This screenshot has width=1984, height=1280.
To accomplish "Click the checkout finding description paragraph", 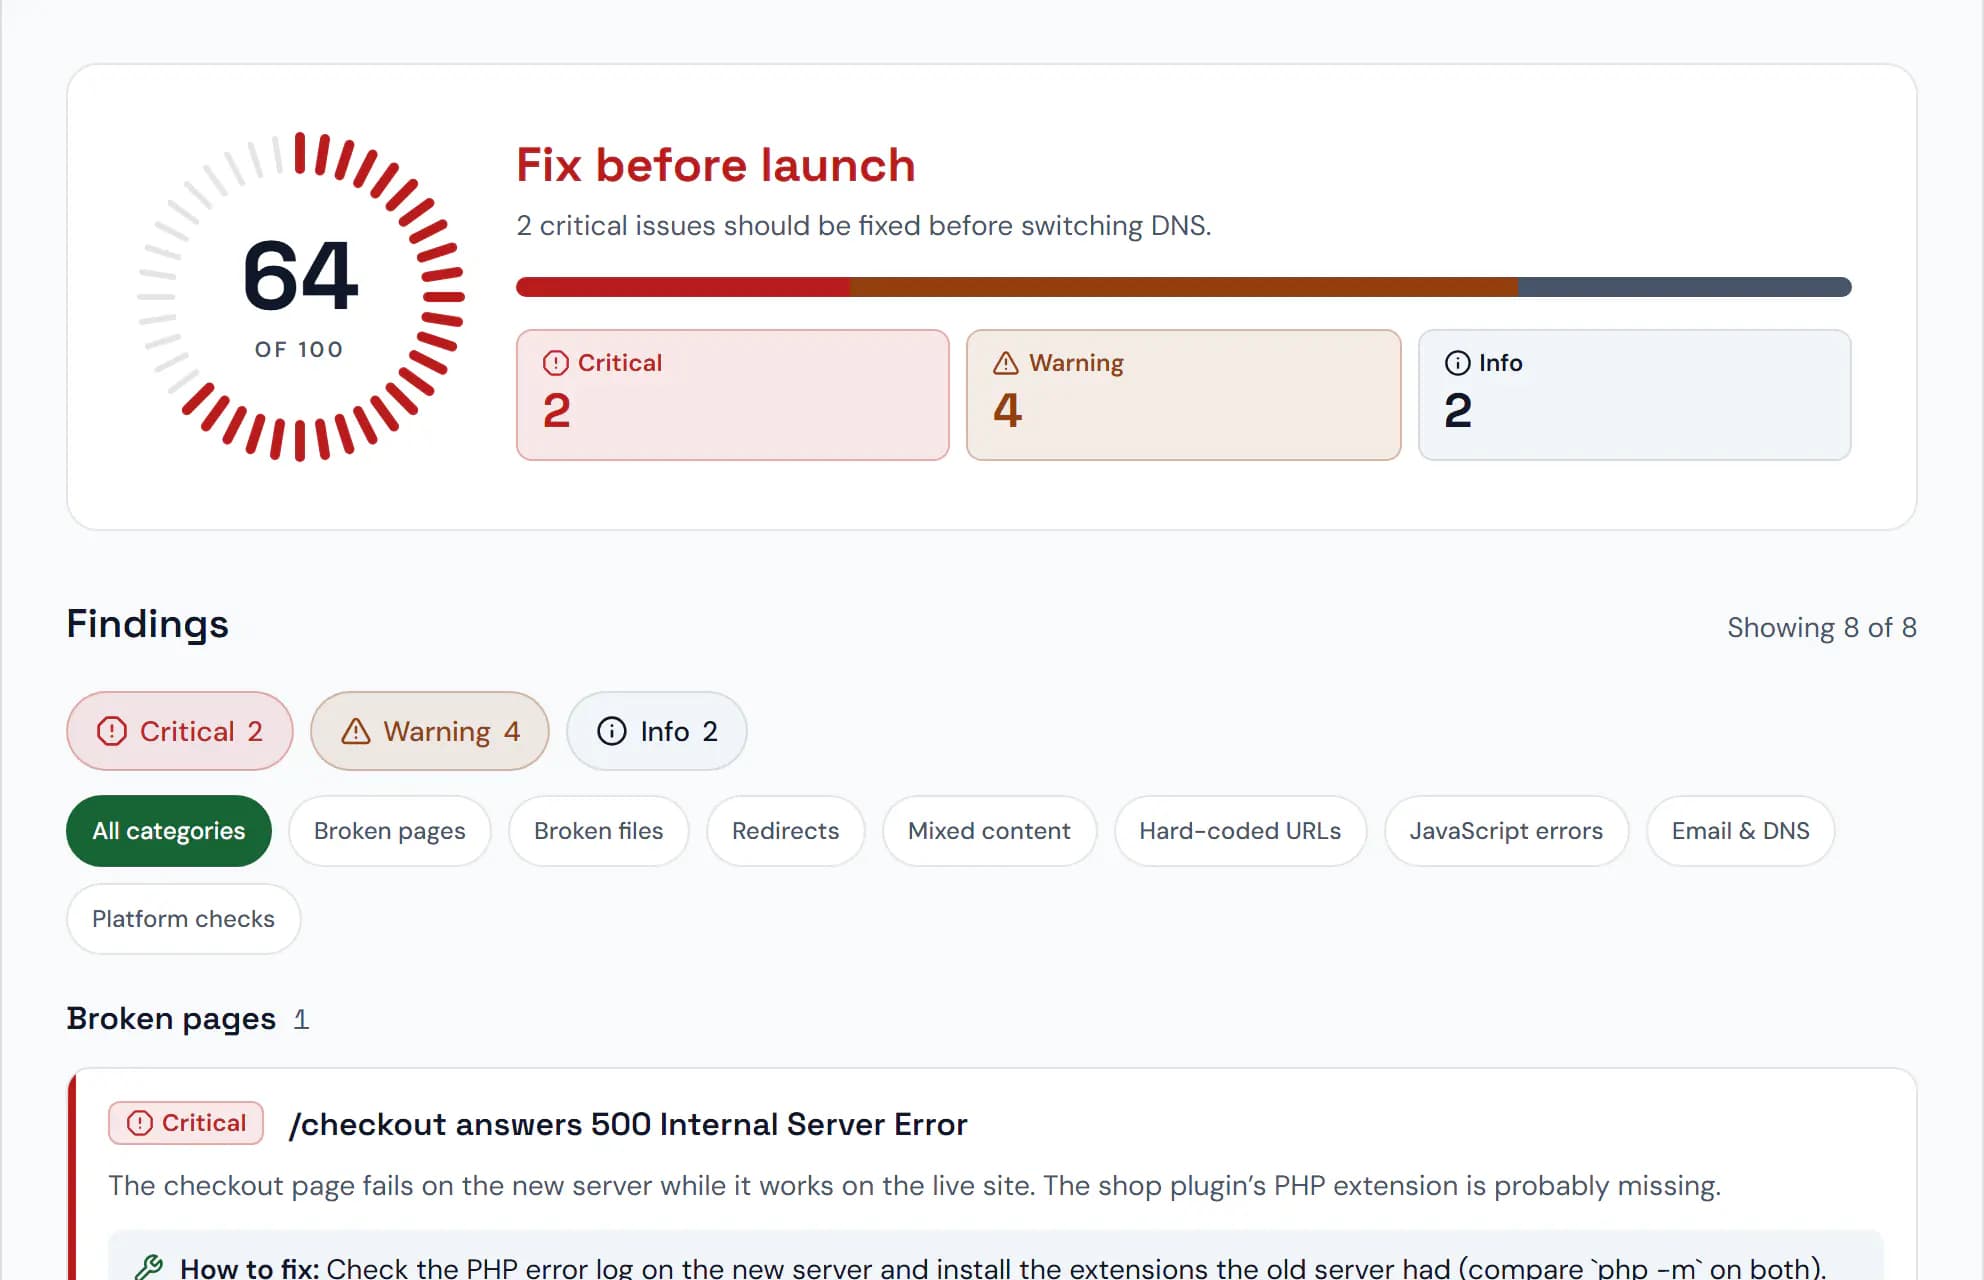I will pyautogui.click(x=915, y=1186).
